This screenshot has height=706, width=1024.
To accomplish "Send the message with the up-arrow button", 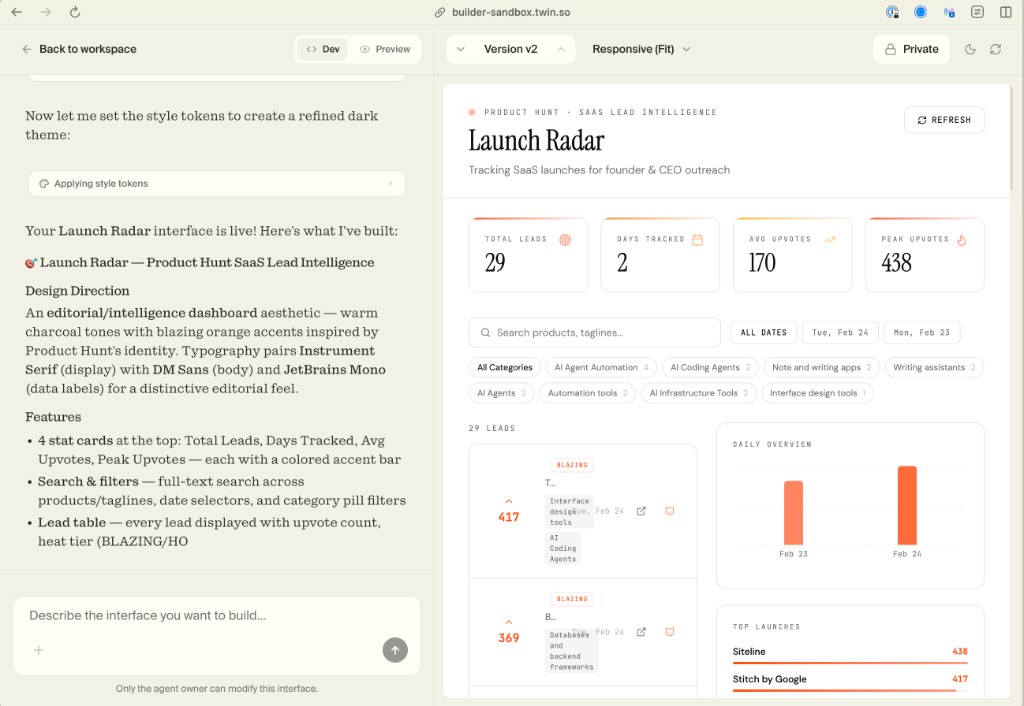I will pyautogui.click(x=395, y=650).
